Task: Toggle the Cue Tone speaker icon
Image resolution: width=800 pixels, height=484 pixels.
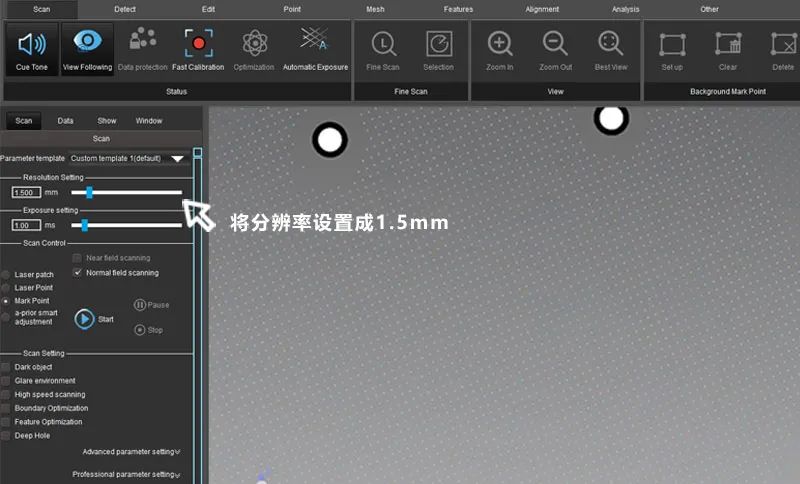Action: click(x=33, y=45)
